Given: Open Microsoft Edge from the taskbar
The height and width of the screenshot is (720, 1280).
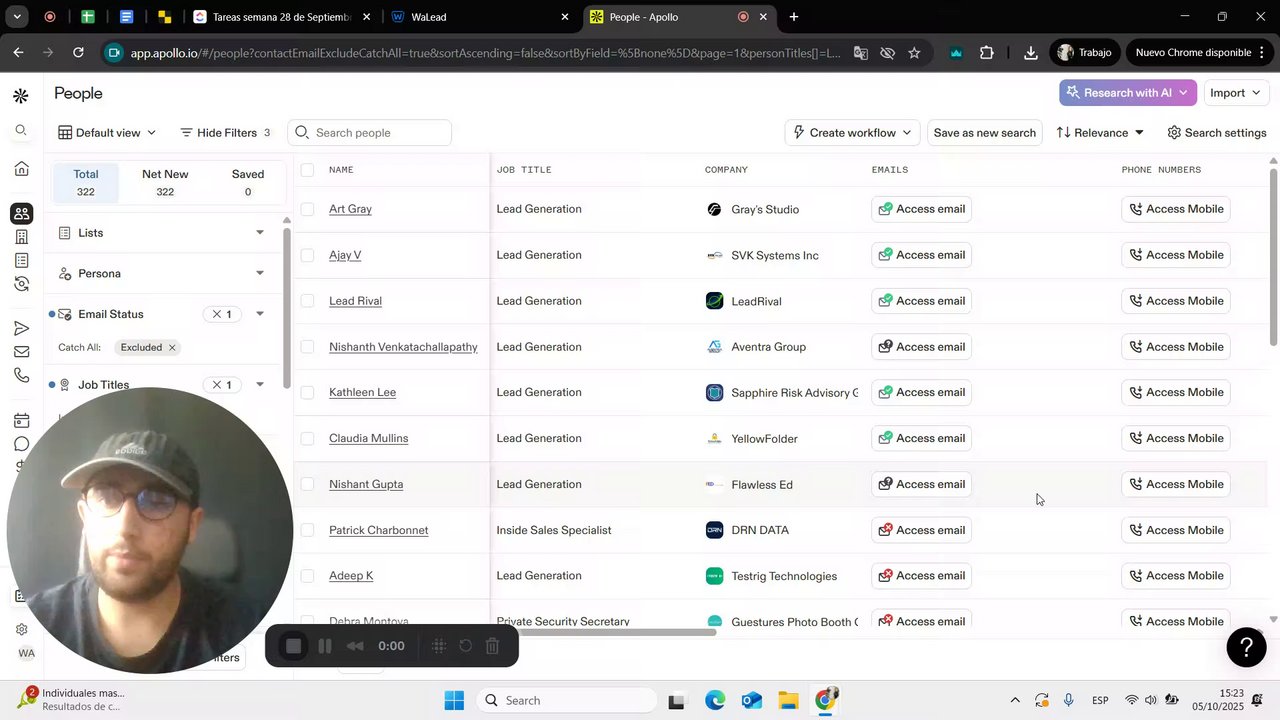Looking at the screenshot, I should [715, 701].
